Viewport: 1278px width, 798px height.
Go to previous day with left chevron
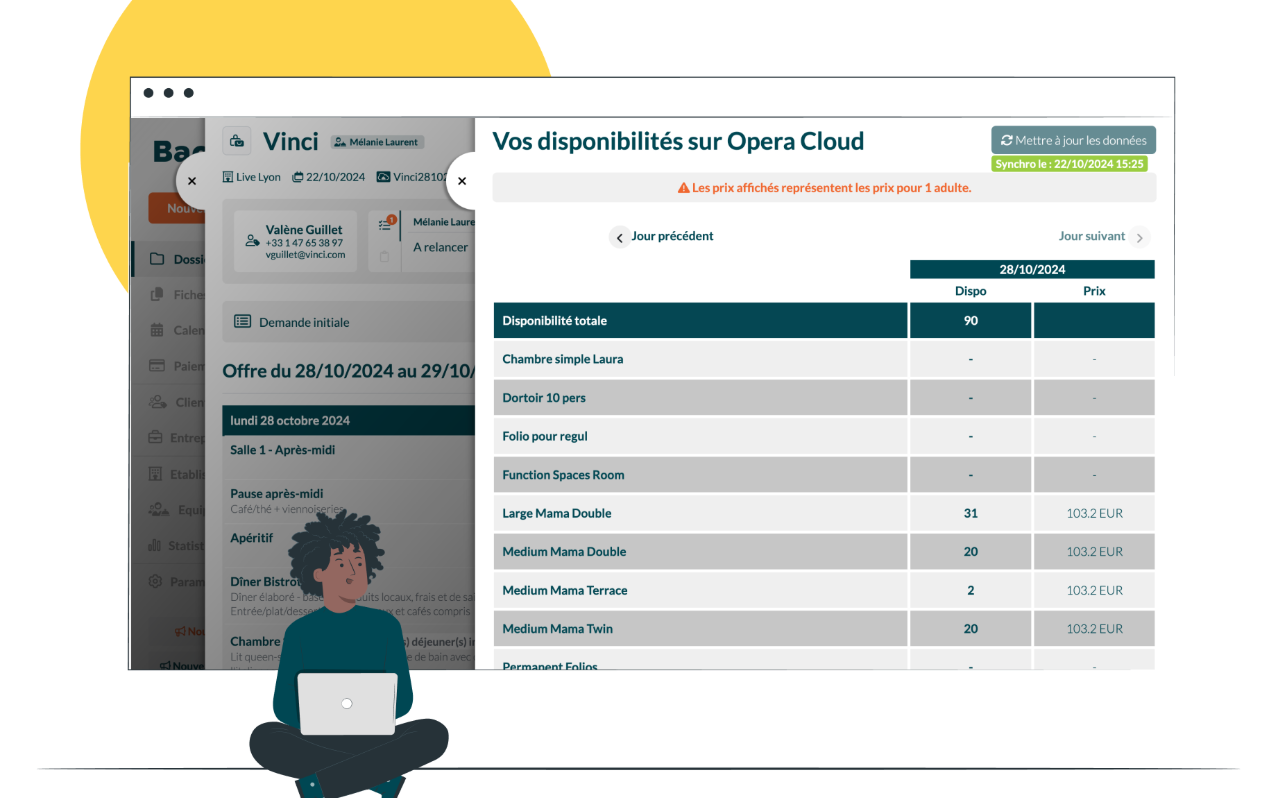(620, 237)
